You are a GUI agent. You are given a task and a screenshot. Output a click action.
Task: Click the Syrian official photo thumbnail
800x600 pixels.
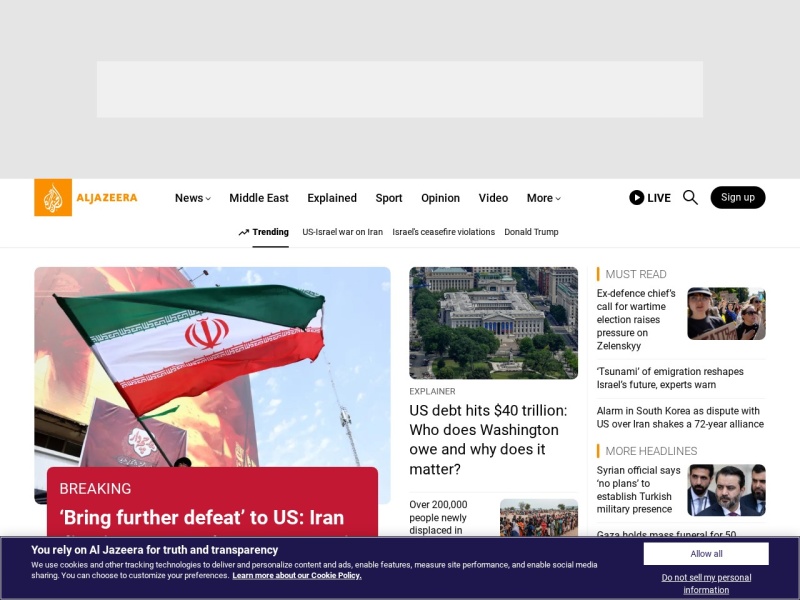point(726,490)
